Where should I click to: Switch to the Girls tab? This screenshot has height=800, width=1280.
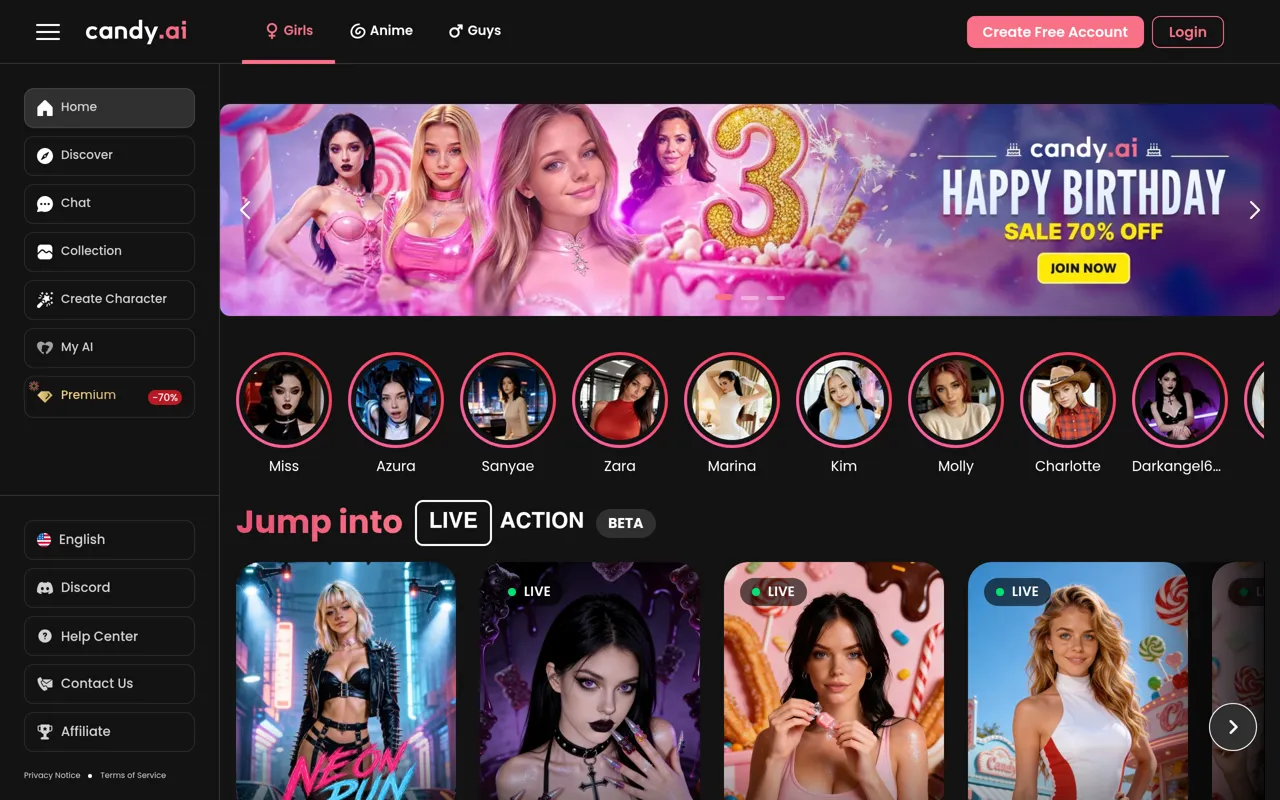click(288, 31)
